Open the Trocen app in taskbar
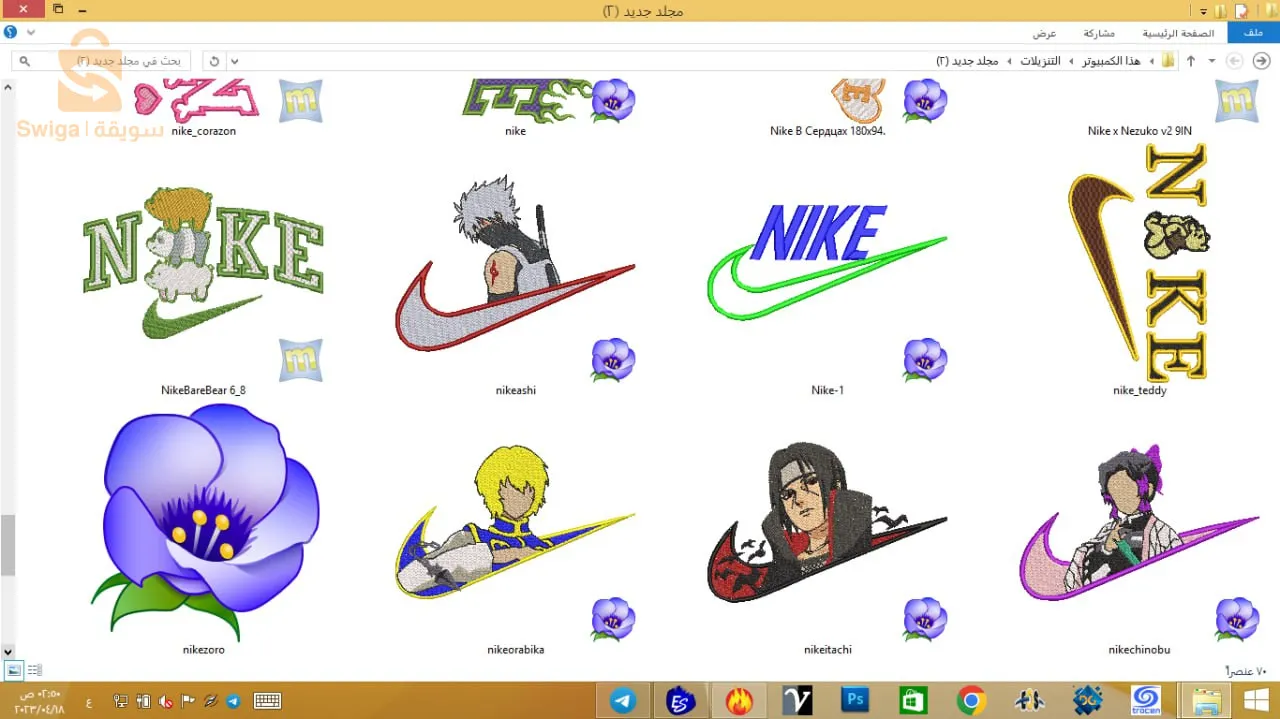 pos(1146,701)
